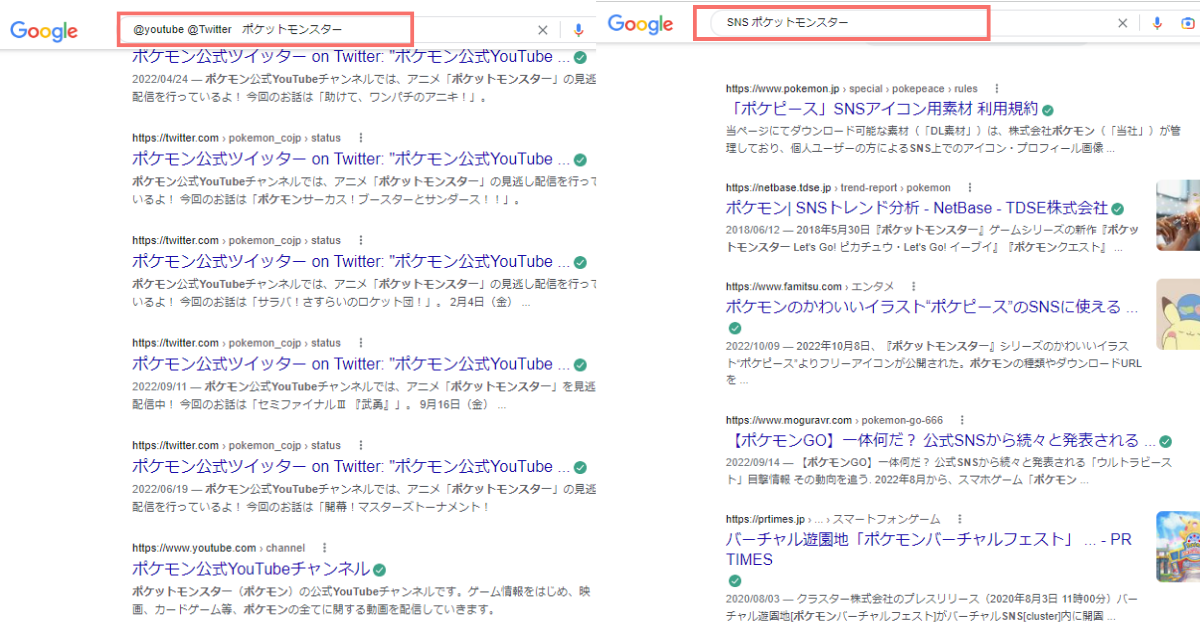
Task: Open the thumbnail image beside the PR TIMES result
Action: 1178,546
